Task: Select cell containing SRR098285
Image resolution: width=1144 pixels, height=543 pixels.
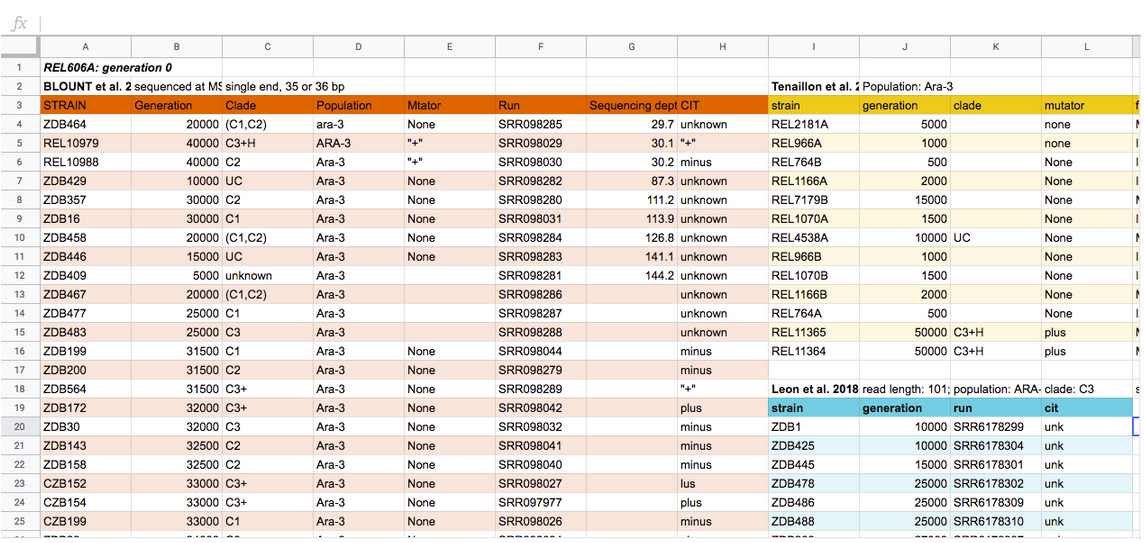Action: (x=540, y=124)
